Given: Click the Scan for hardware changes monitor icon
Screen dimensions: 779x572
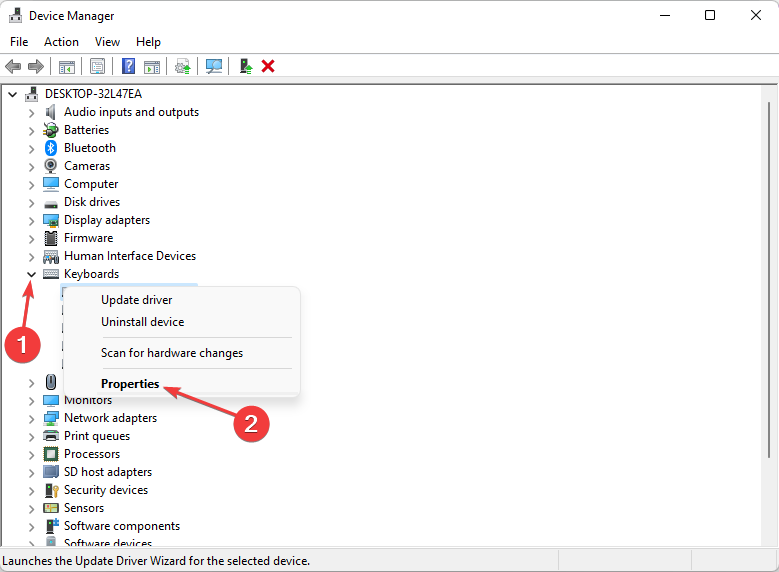Looking at the screenshot, I should pyautogui.click(x=214, y=66).
